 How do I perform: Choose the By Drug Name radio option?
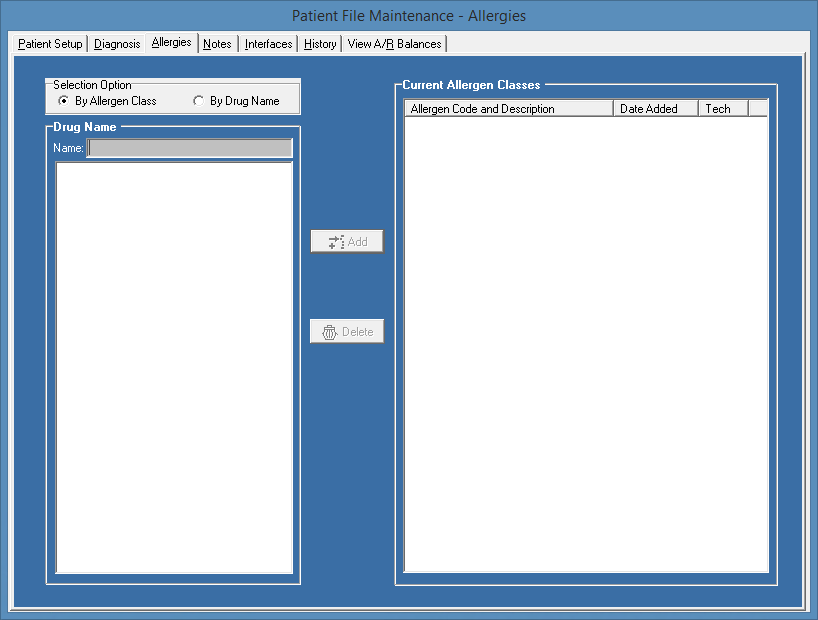point(199,101)
